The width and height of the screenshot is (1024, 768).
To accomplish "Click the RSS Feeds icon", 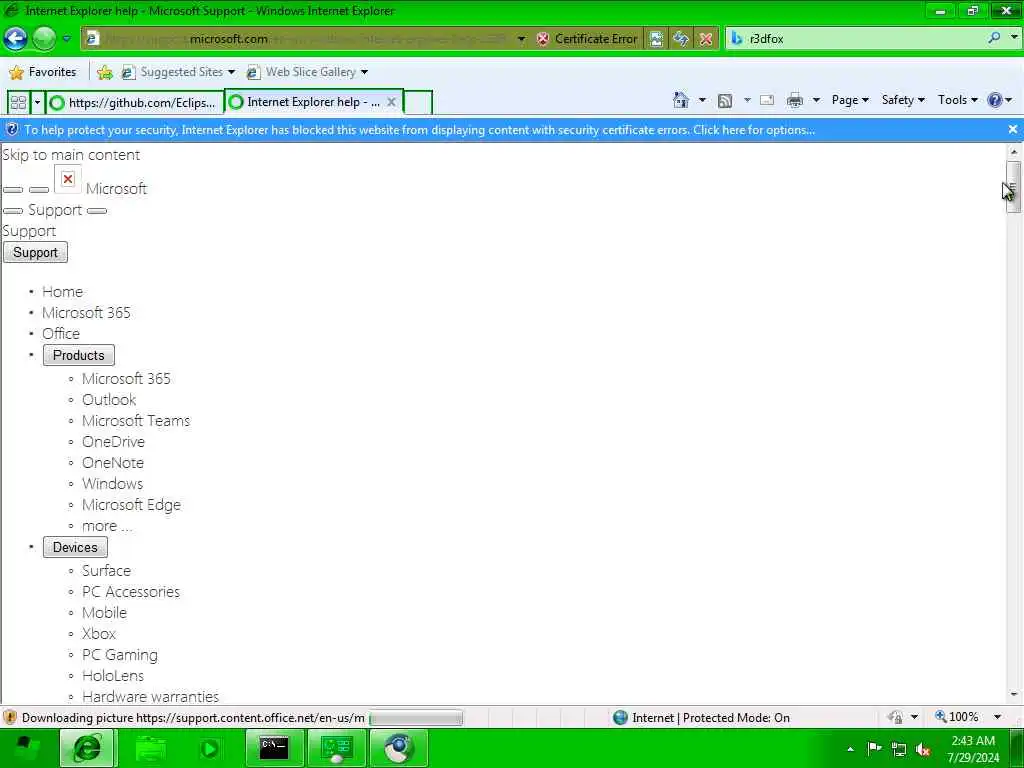I will pyautogui.click(x=724, y=101).
